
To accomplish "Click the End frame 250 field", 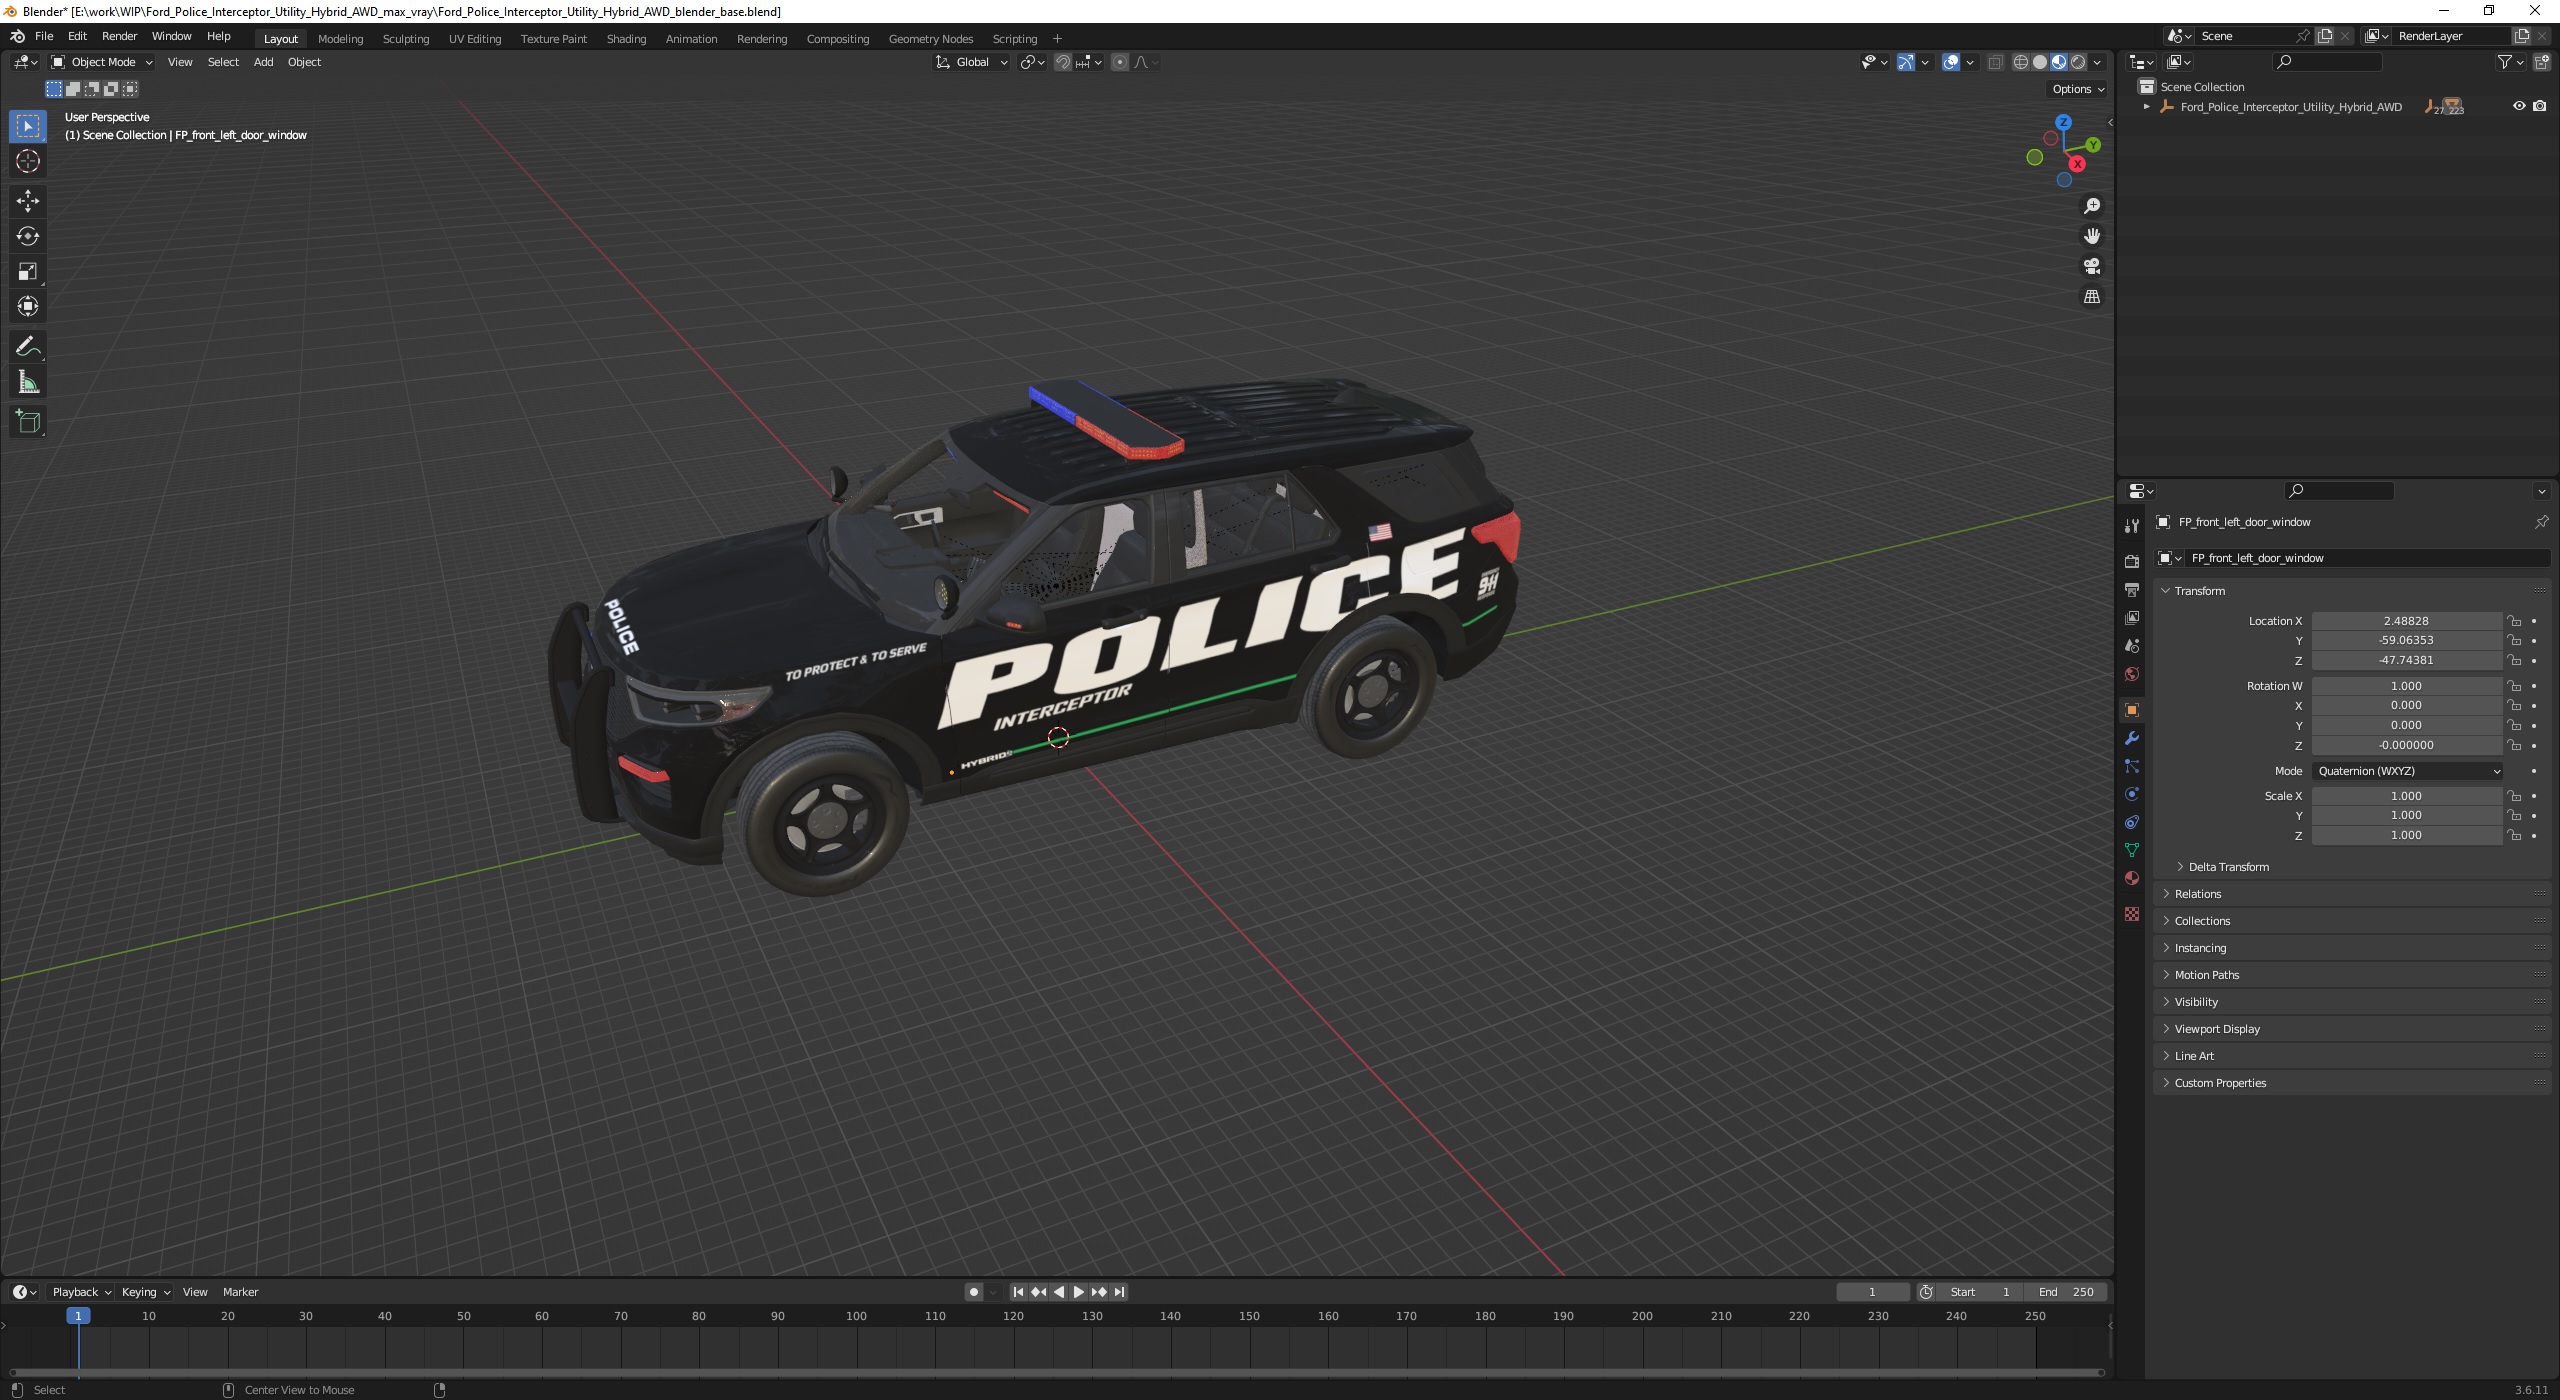I will 2066,1292.
